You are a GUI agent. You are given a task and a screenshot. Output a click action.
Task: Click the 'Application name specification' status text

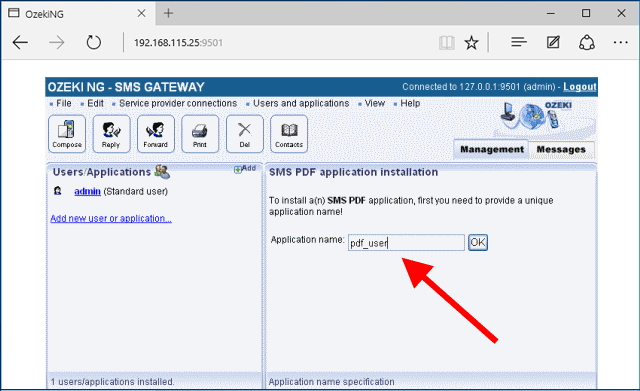tap(331, 382)
